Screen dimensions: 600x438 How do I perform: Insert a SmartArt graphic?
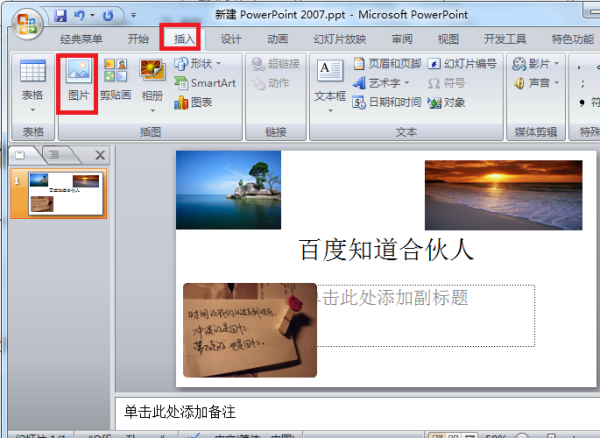tap(205, 83)
